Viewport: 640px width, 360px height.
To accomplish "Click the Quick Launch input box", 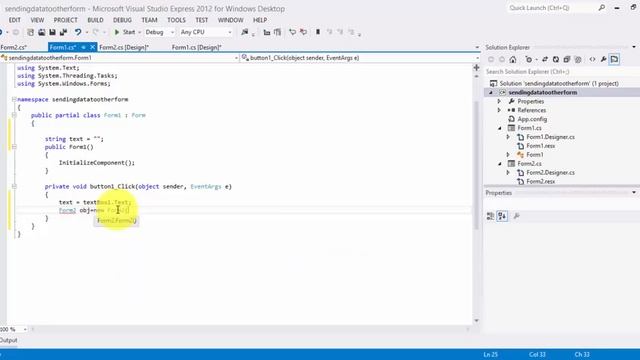I will pos(551,8).
